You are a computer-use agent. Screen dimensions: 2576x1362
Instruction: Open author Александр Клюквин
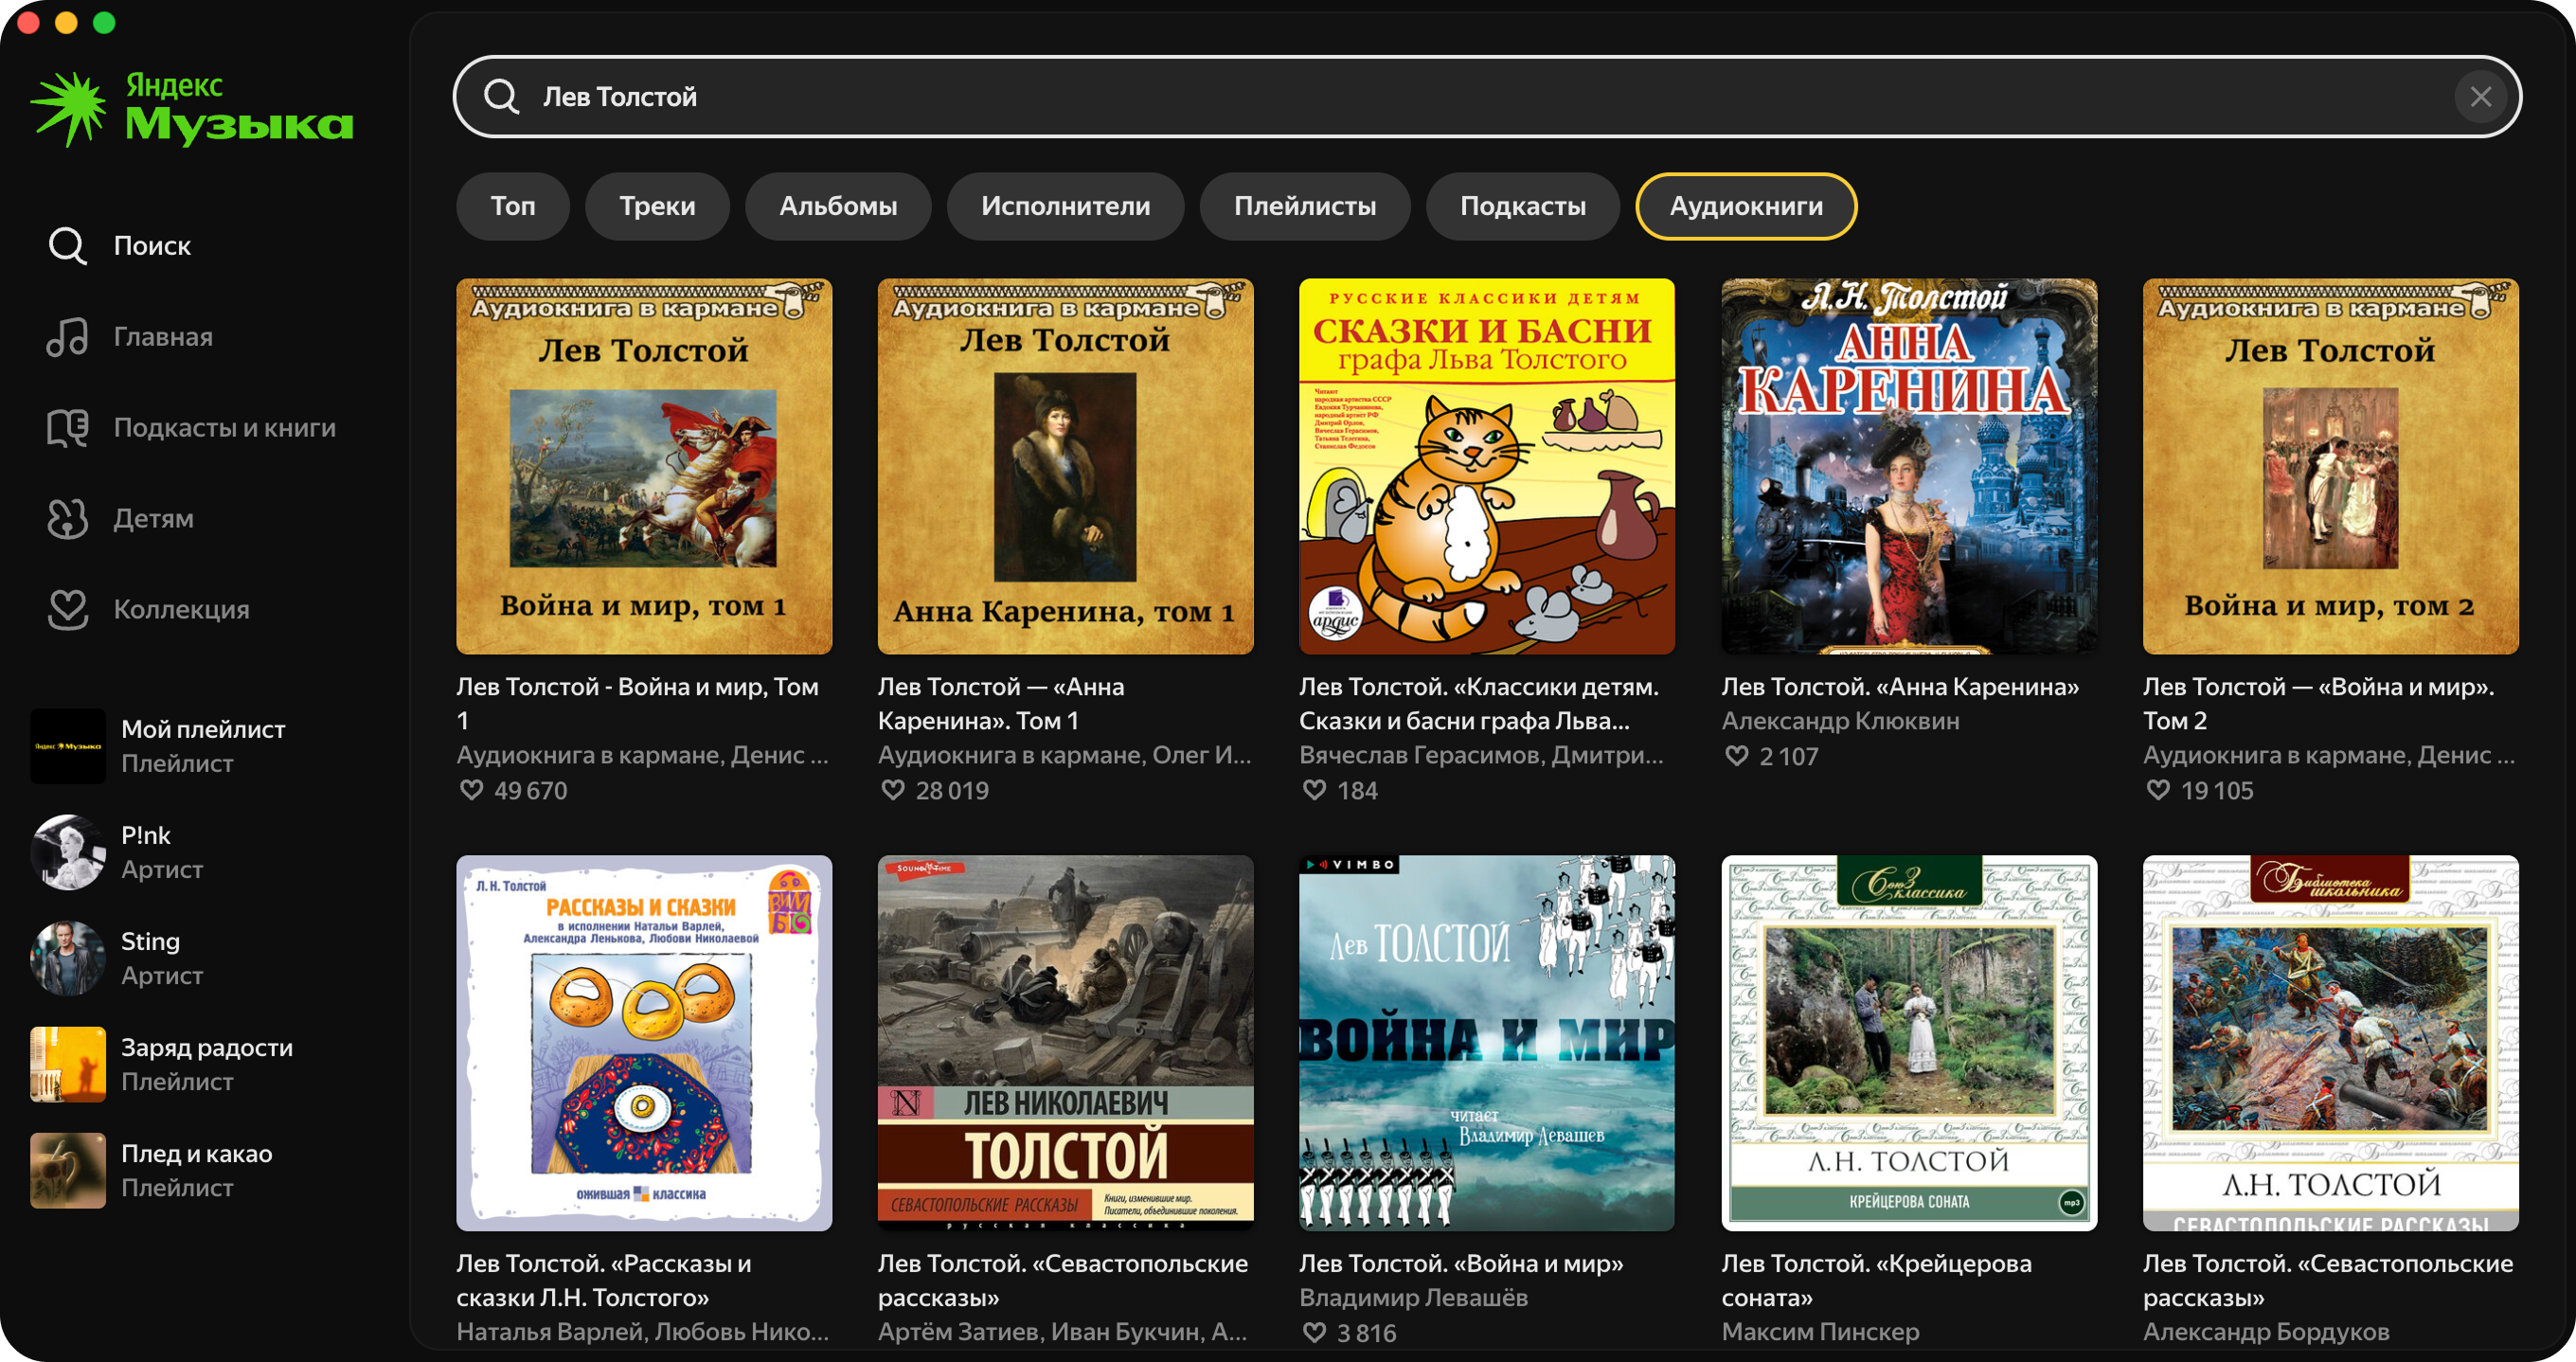coord(1840,721)
